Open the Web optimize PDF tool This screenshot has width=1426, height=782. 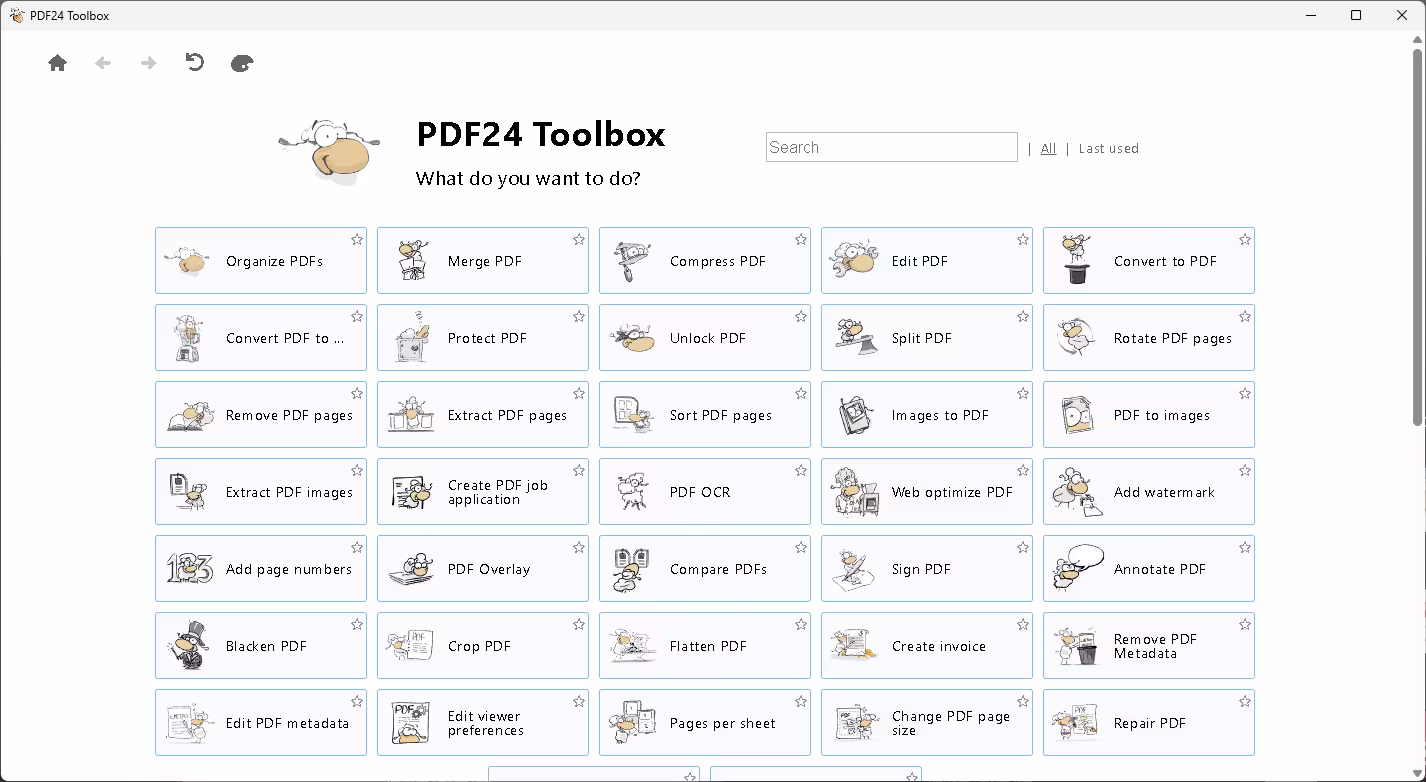coord(927,492)
